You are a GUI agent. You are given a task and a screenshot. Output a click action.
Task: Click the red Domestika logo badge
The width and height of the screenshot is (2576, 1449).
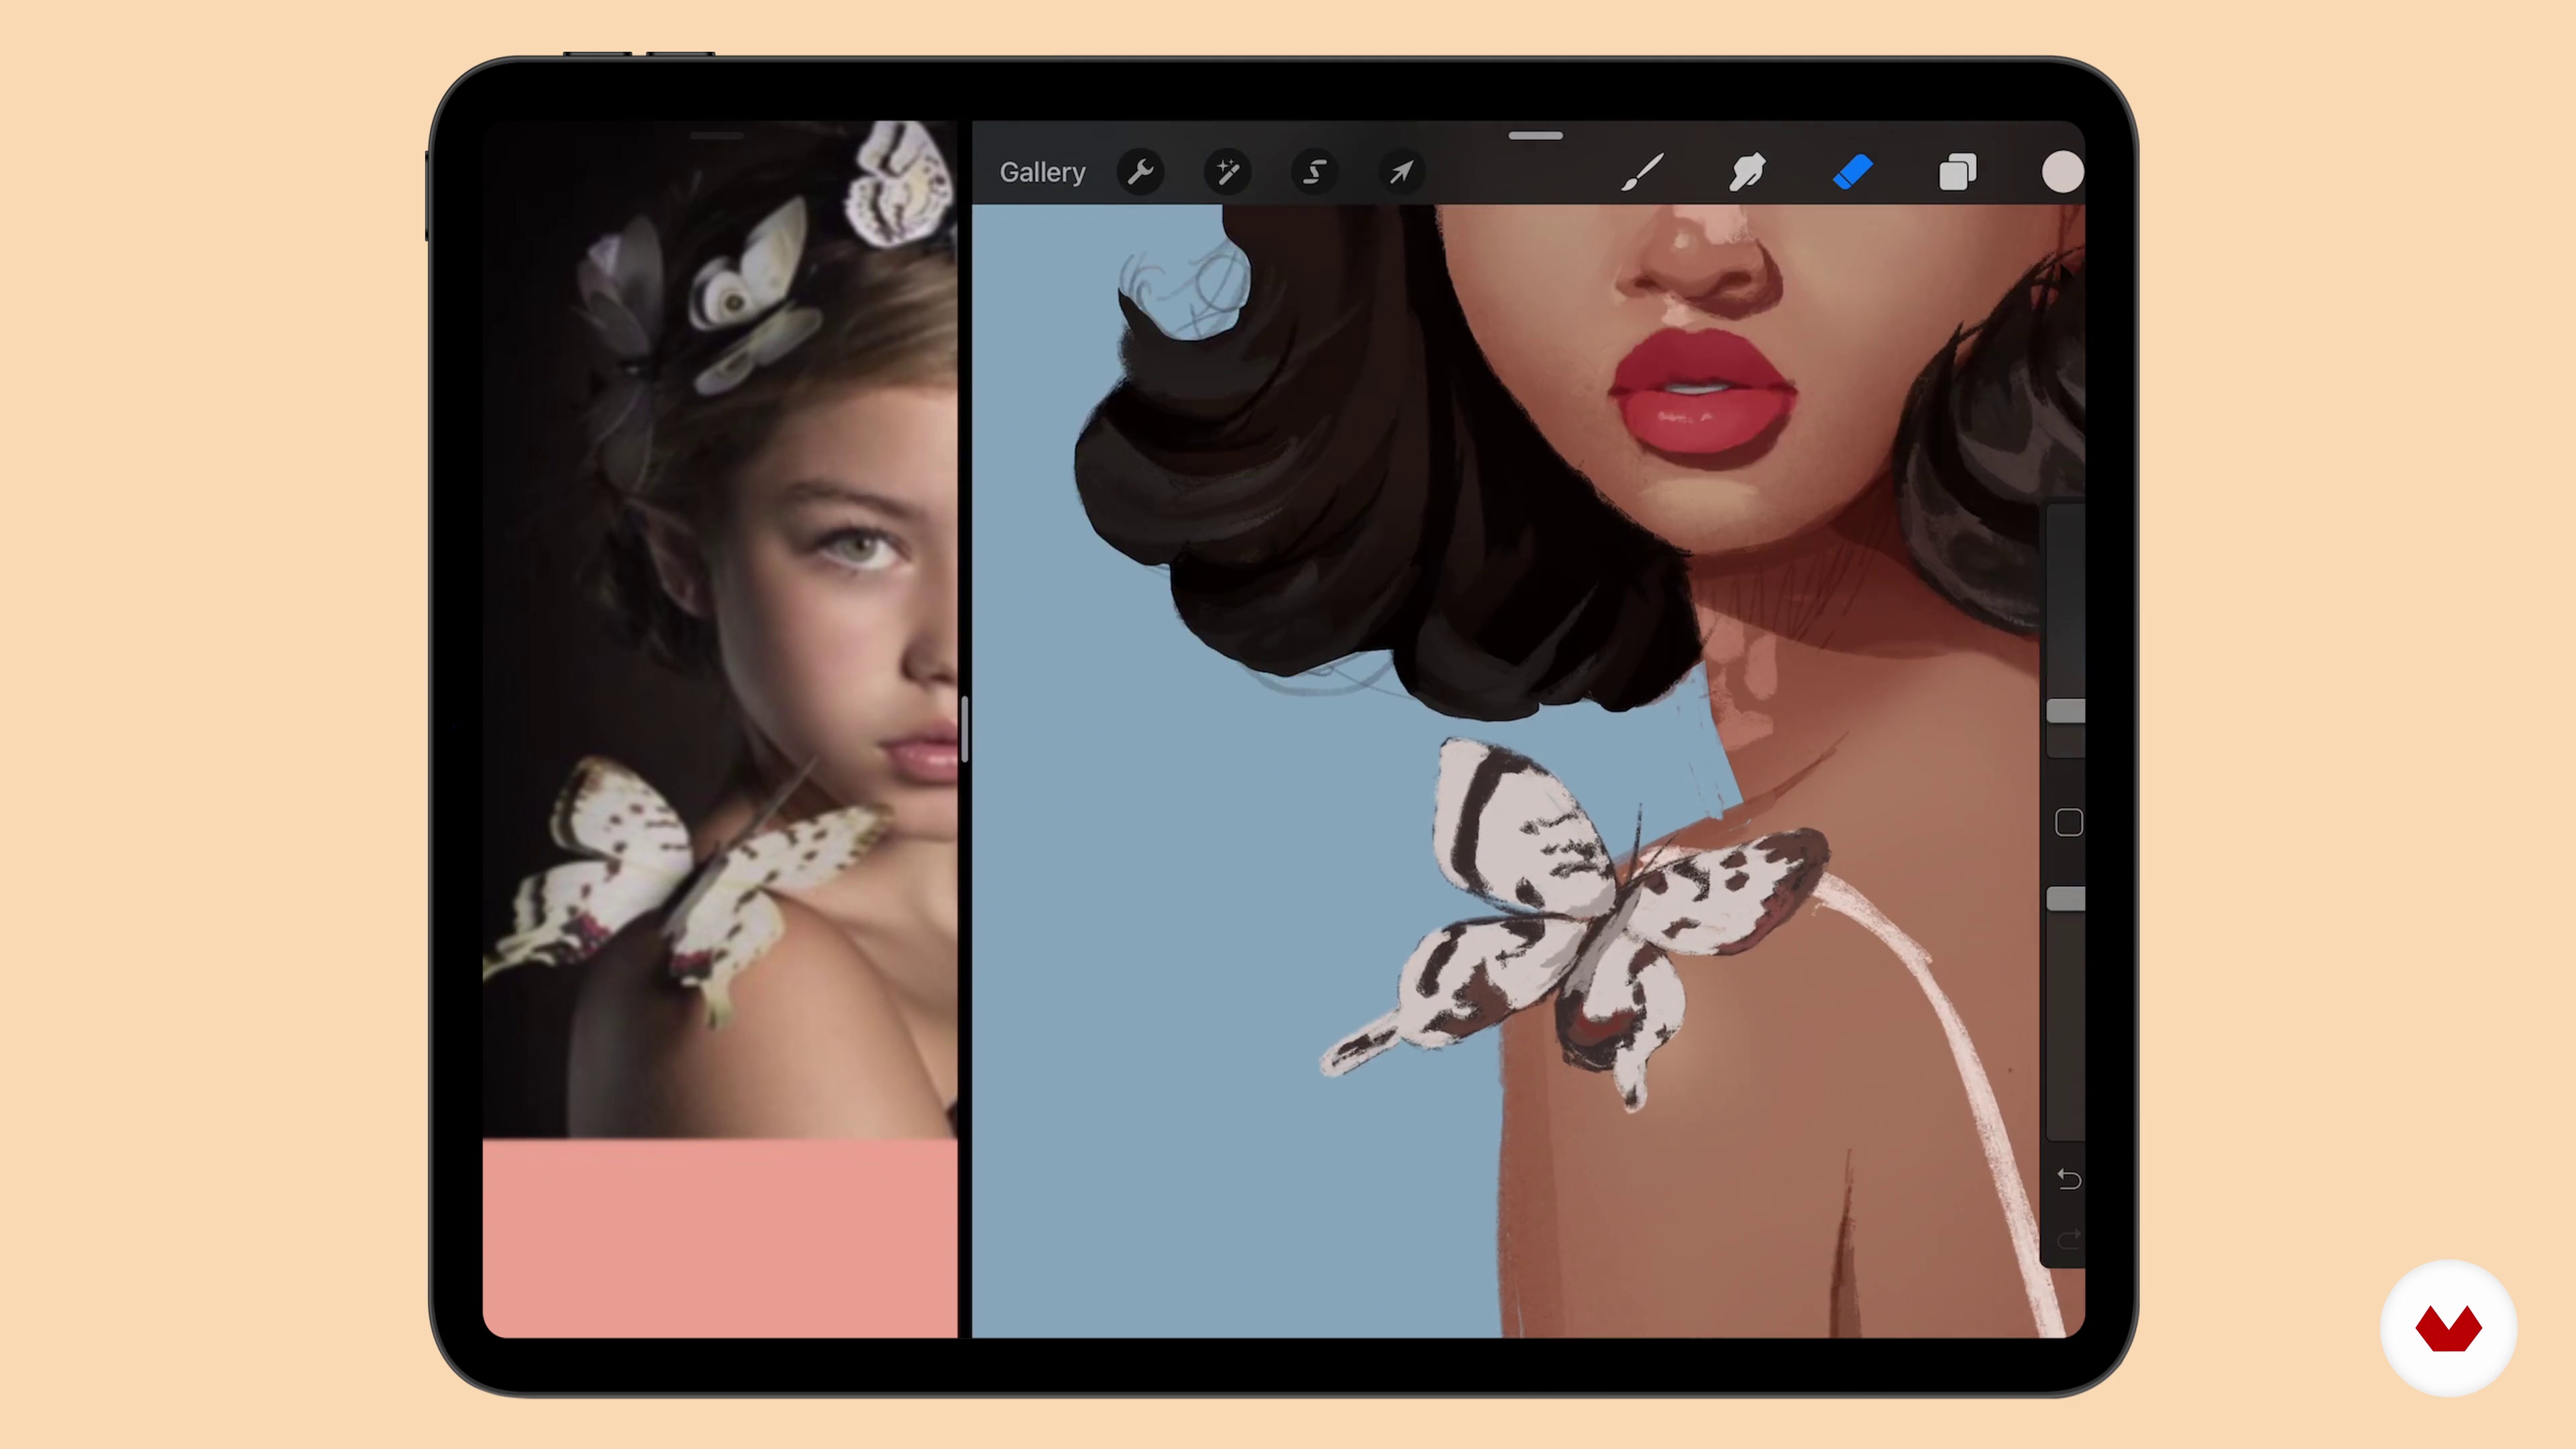click(2448, 1328)
